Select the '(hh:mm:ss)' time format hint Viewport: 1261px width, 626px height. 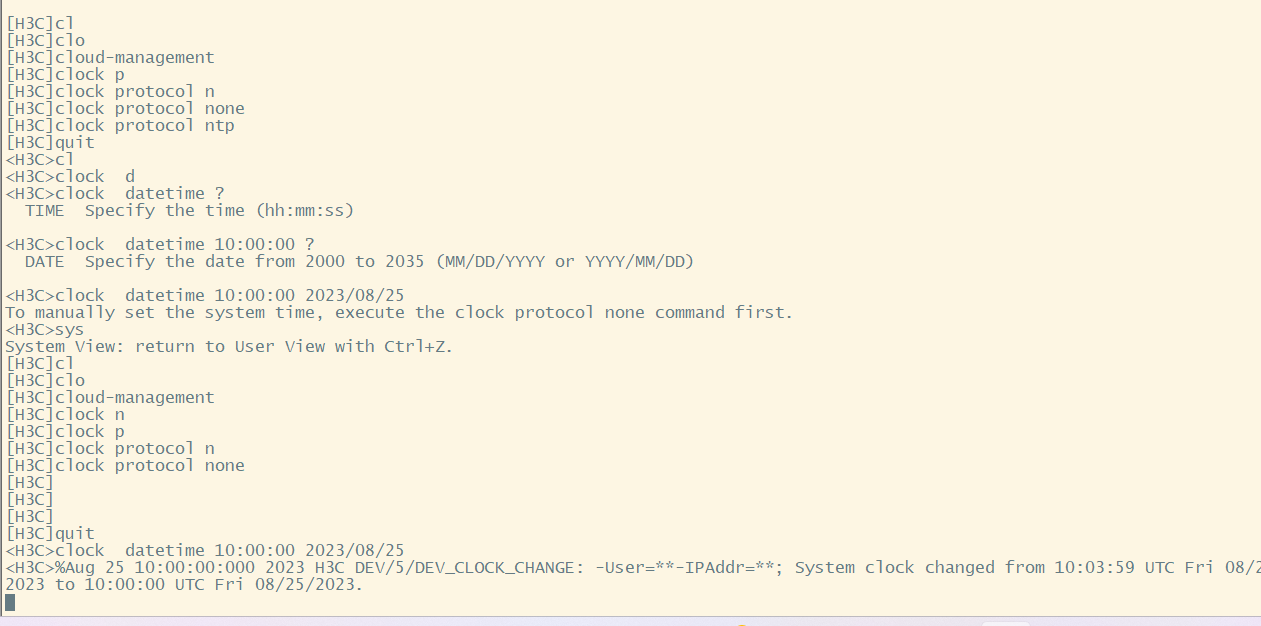[x=304, y=211]
